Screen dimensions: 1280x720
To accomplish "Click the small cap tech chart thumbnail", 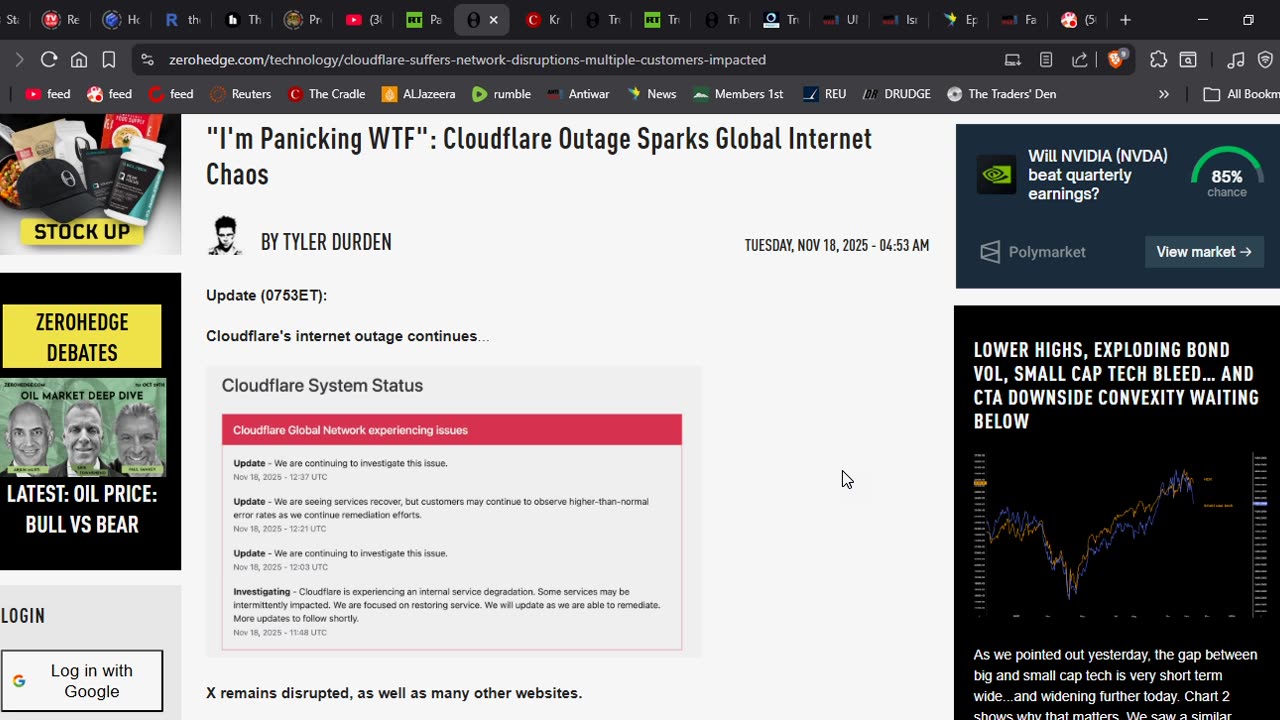I will [x=1120, y=535].
